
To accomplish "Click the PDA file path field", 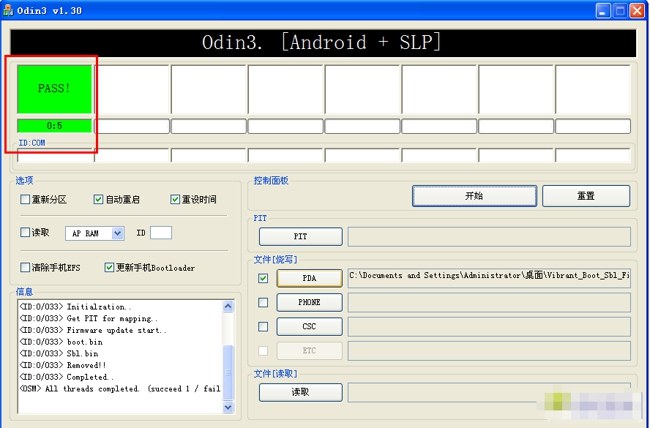I will (489, 278).
